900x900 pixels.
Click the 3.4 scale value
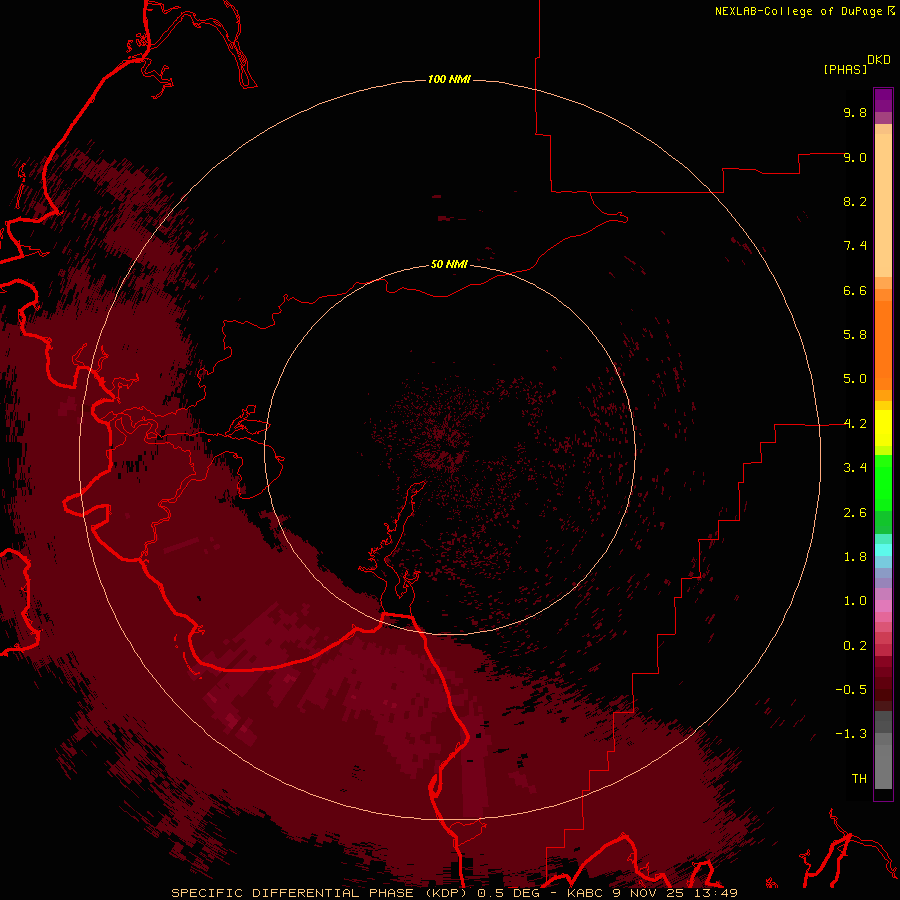[x=855, y=468]
